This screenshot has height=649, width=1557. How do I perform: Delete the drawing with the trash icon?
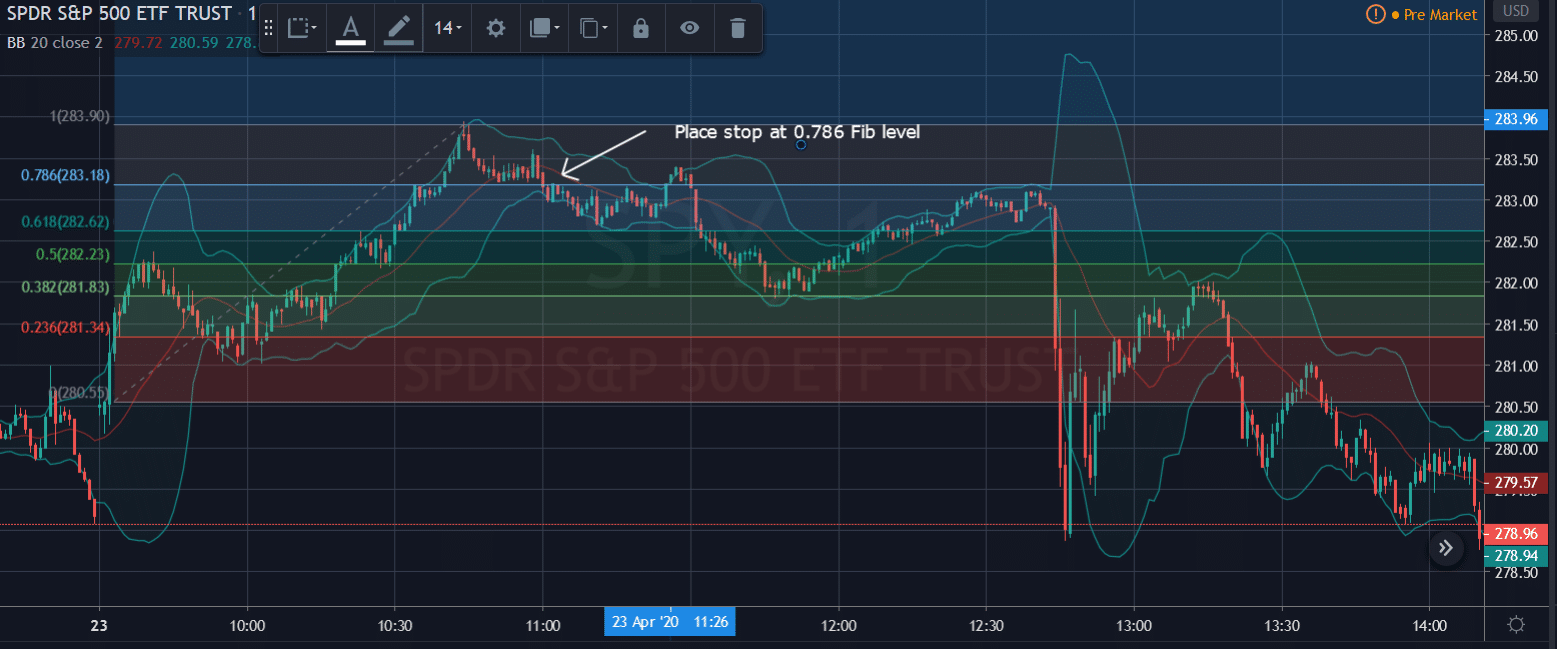pos(737,28)
